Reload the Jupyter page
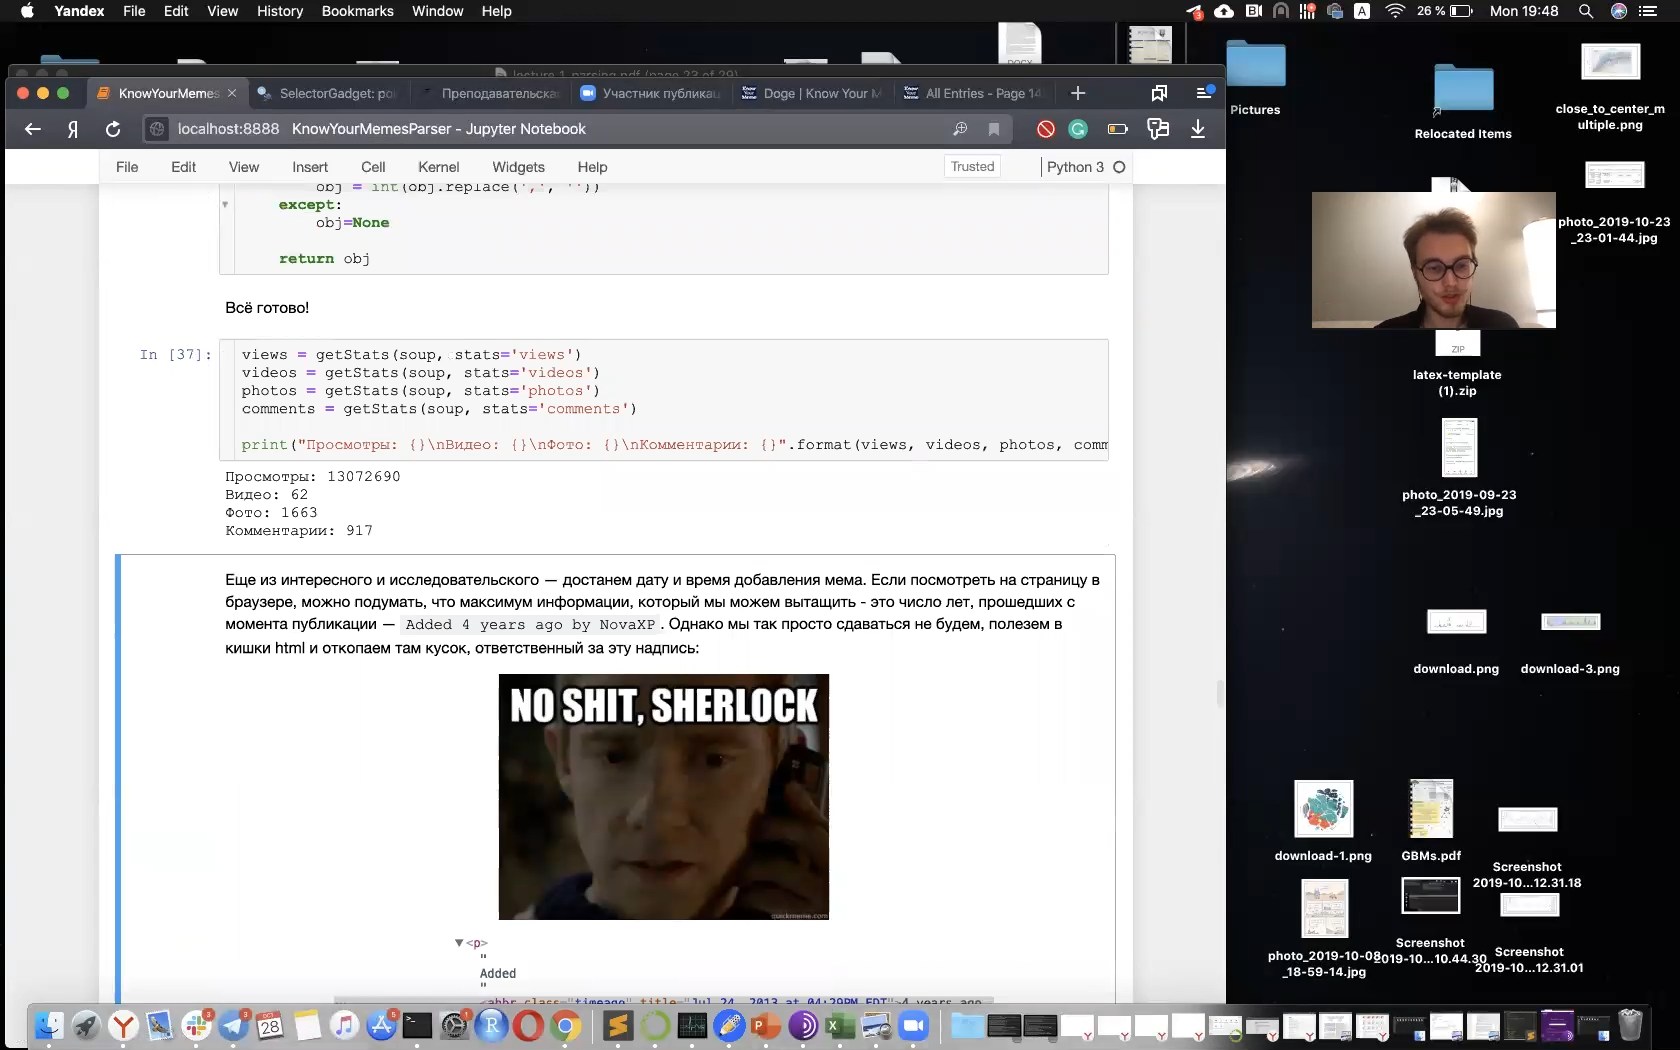The width and height of the screenshot is (1680, 1050). point(113,129)
